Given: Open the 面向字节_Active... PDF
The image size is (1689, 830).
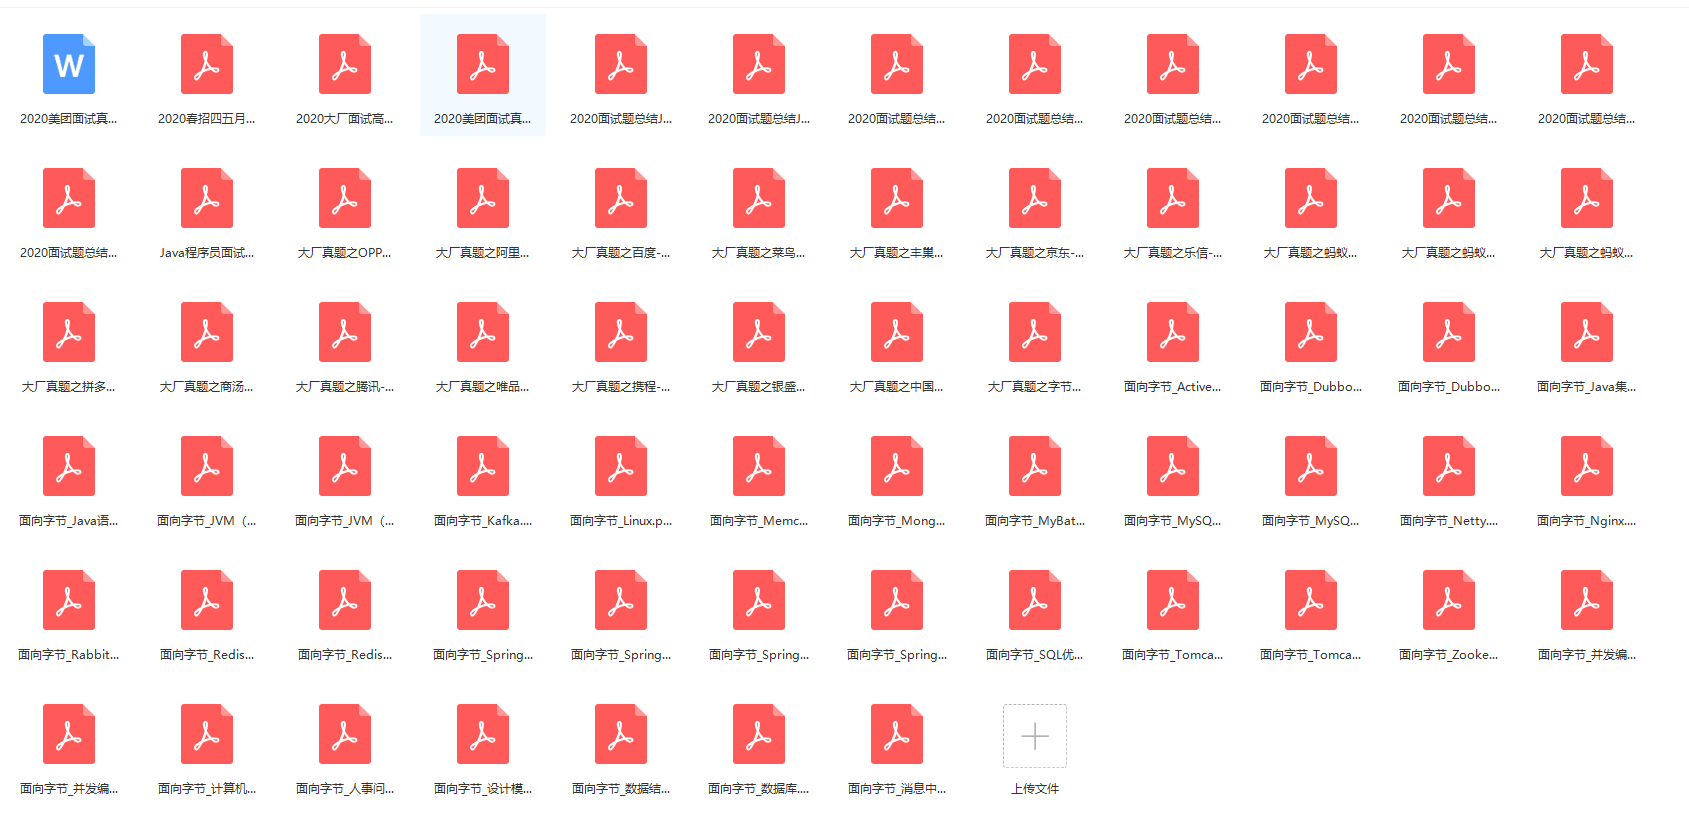Looking at the screenshot, I should click(1173, 332).
